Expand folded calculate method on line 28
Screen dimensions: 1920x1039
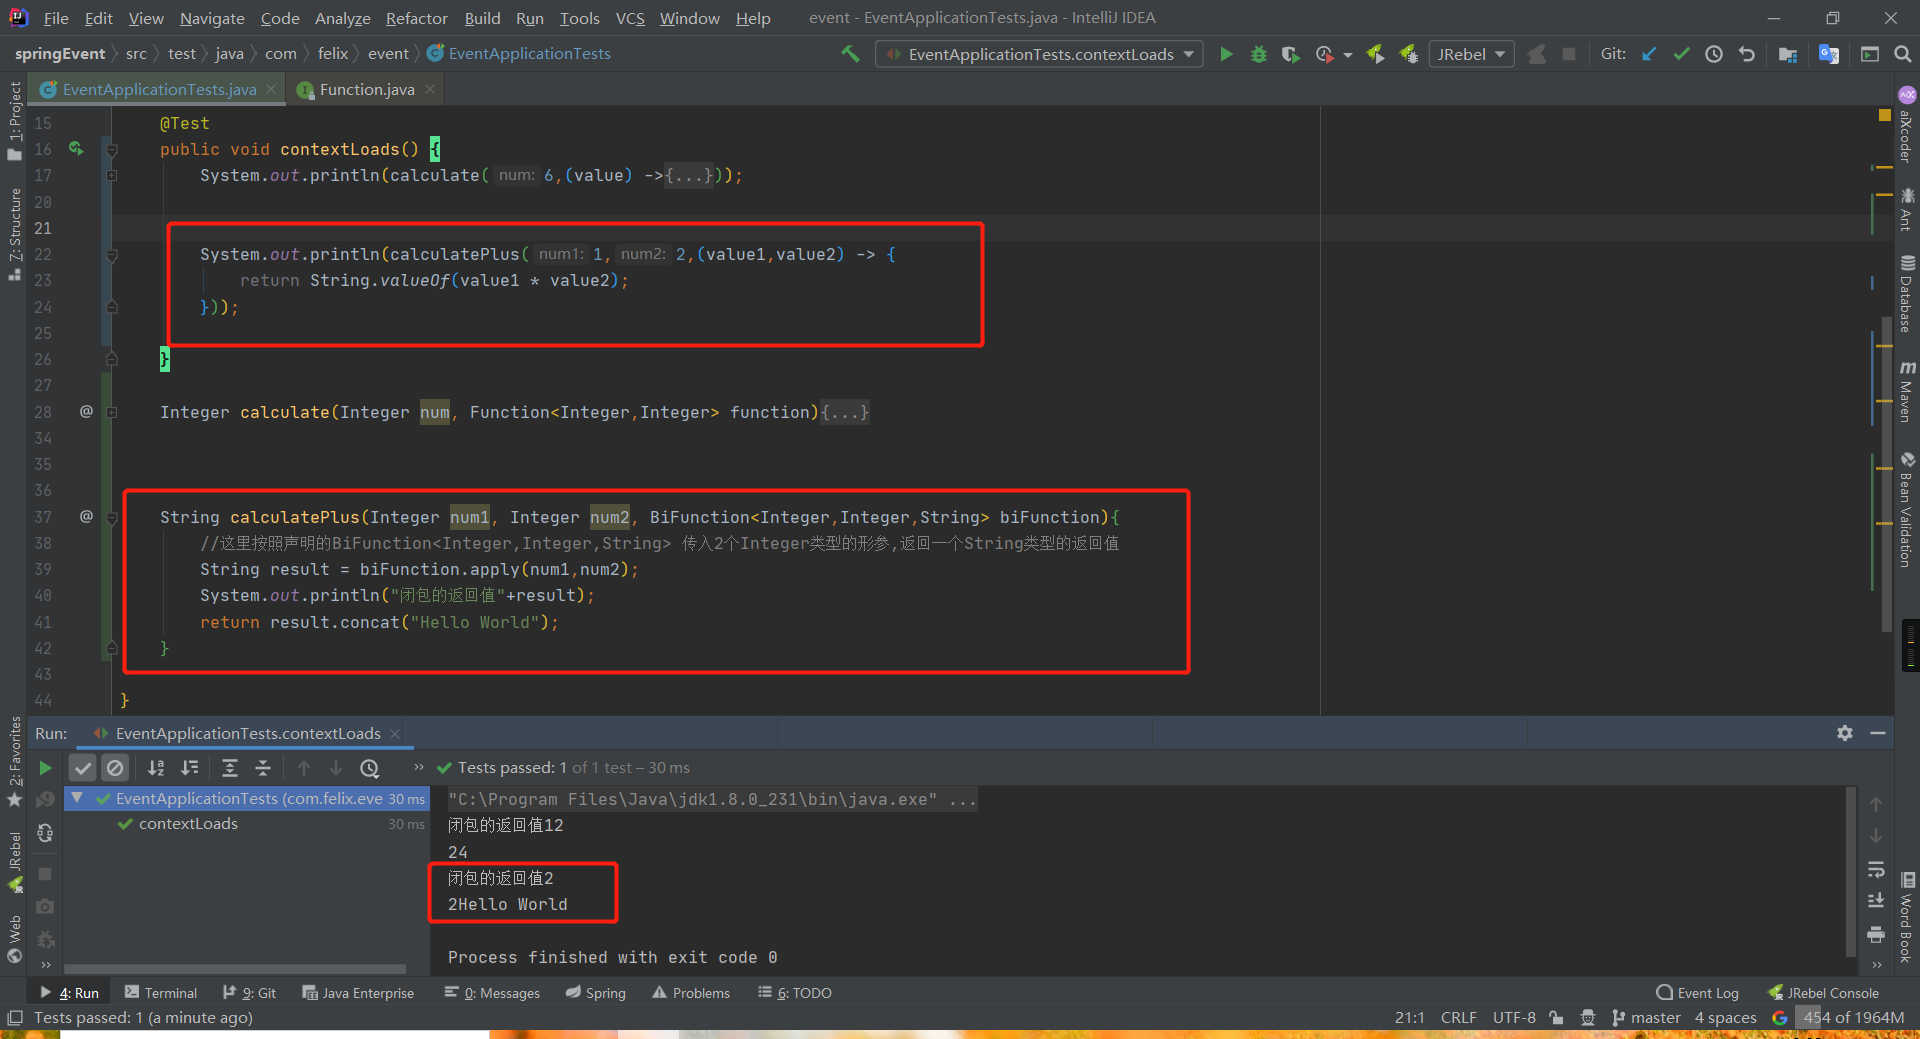(112, 412)
